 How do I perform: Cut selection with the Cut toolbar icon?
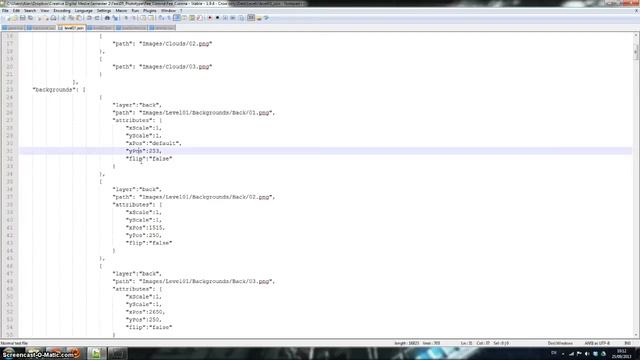pyautogui.click(x=63, y=18)
